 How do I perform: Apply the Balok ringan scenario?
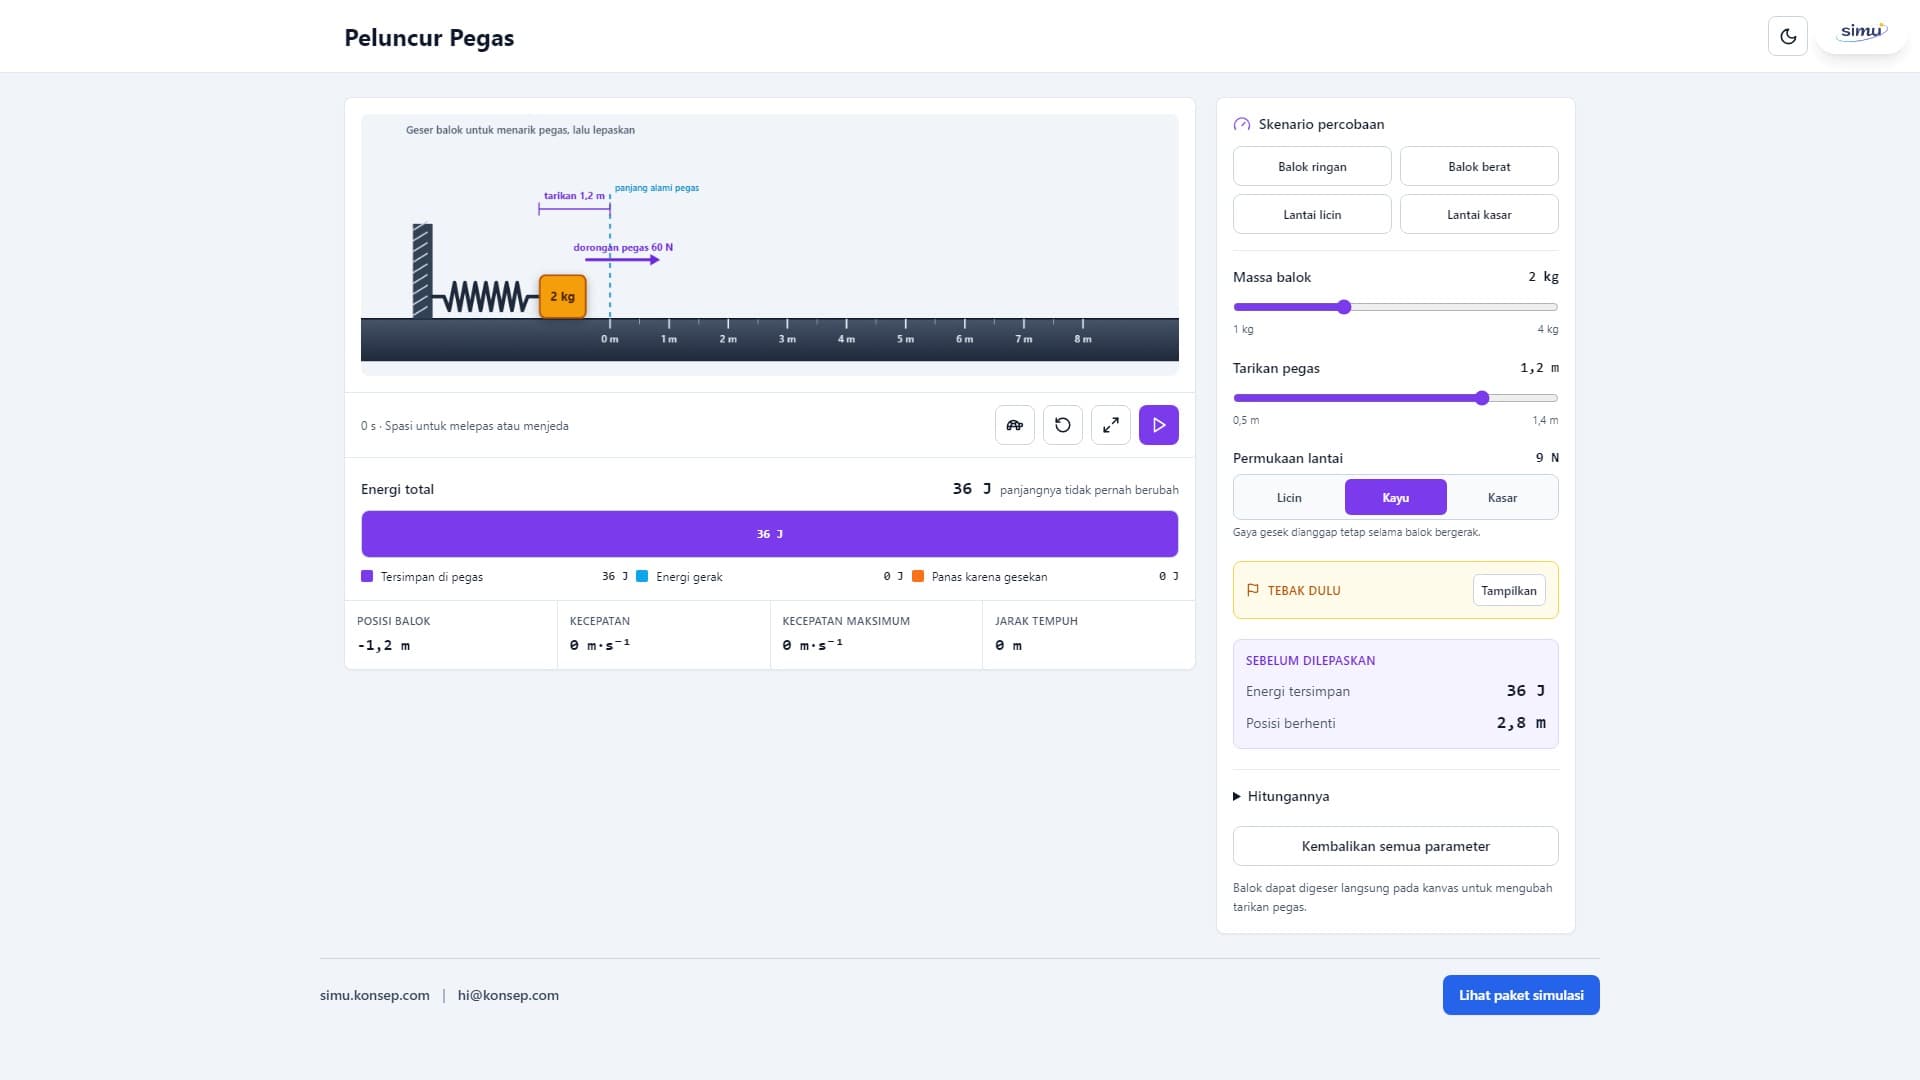[x=1312, y=166]
